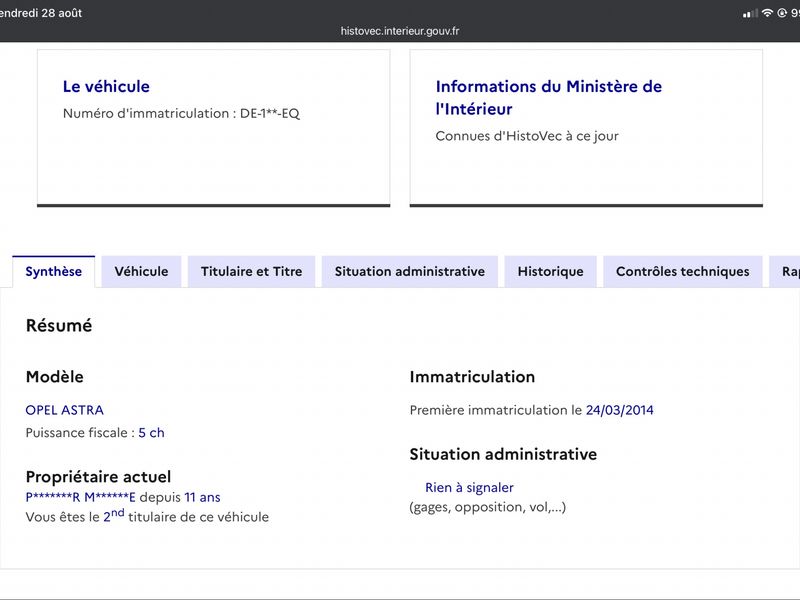The image size is (800, 600).
Task: Click the 'vendredi 28 août' date in status bar
Action: 41,13
